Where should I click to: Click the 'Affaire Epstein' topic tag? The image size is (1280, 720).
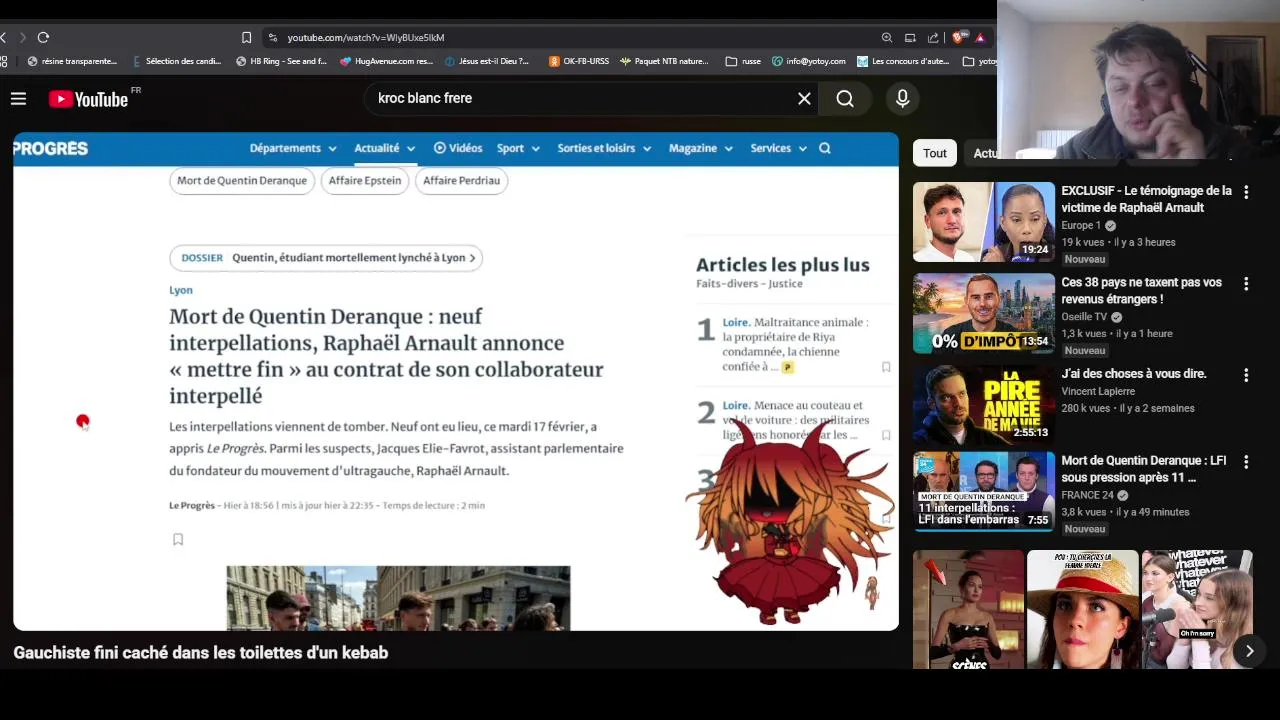[365, 180]
